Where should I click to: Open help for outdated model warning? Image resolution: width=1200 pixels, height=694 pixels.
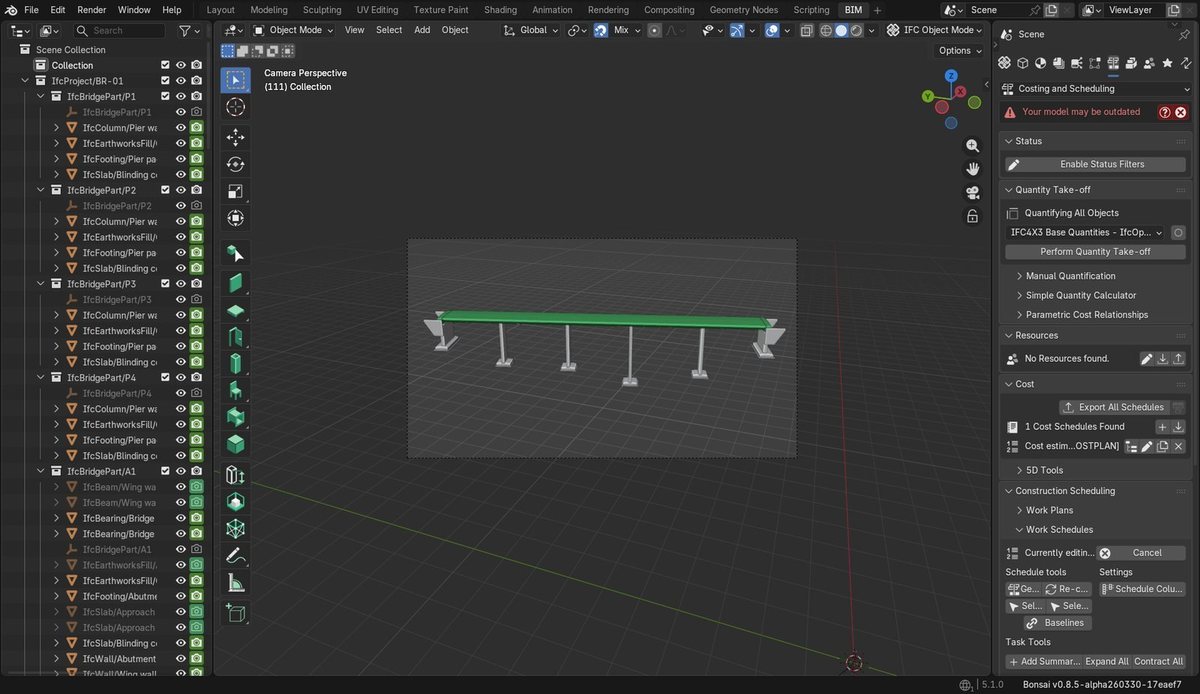[1164, 112]
